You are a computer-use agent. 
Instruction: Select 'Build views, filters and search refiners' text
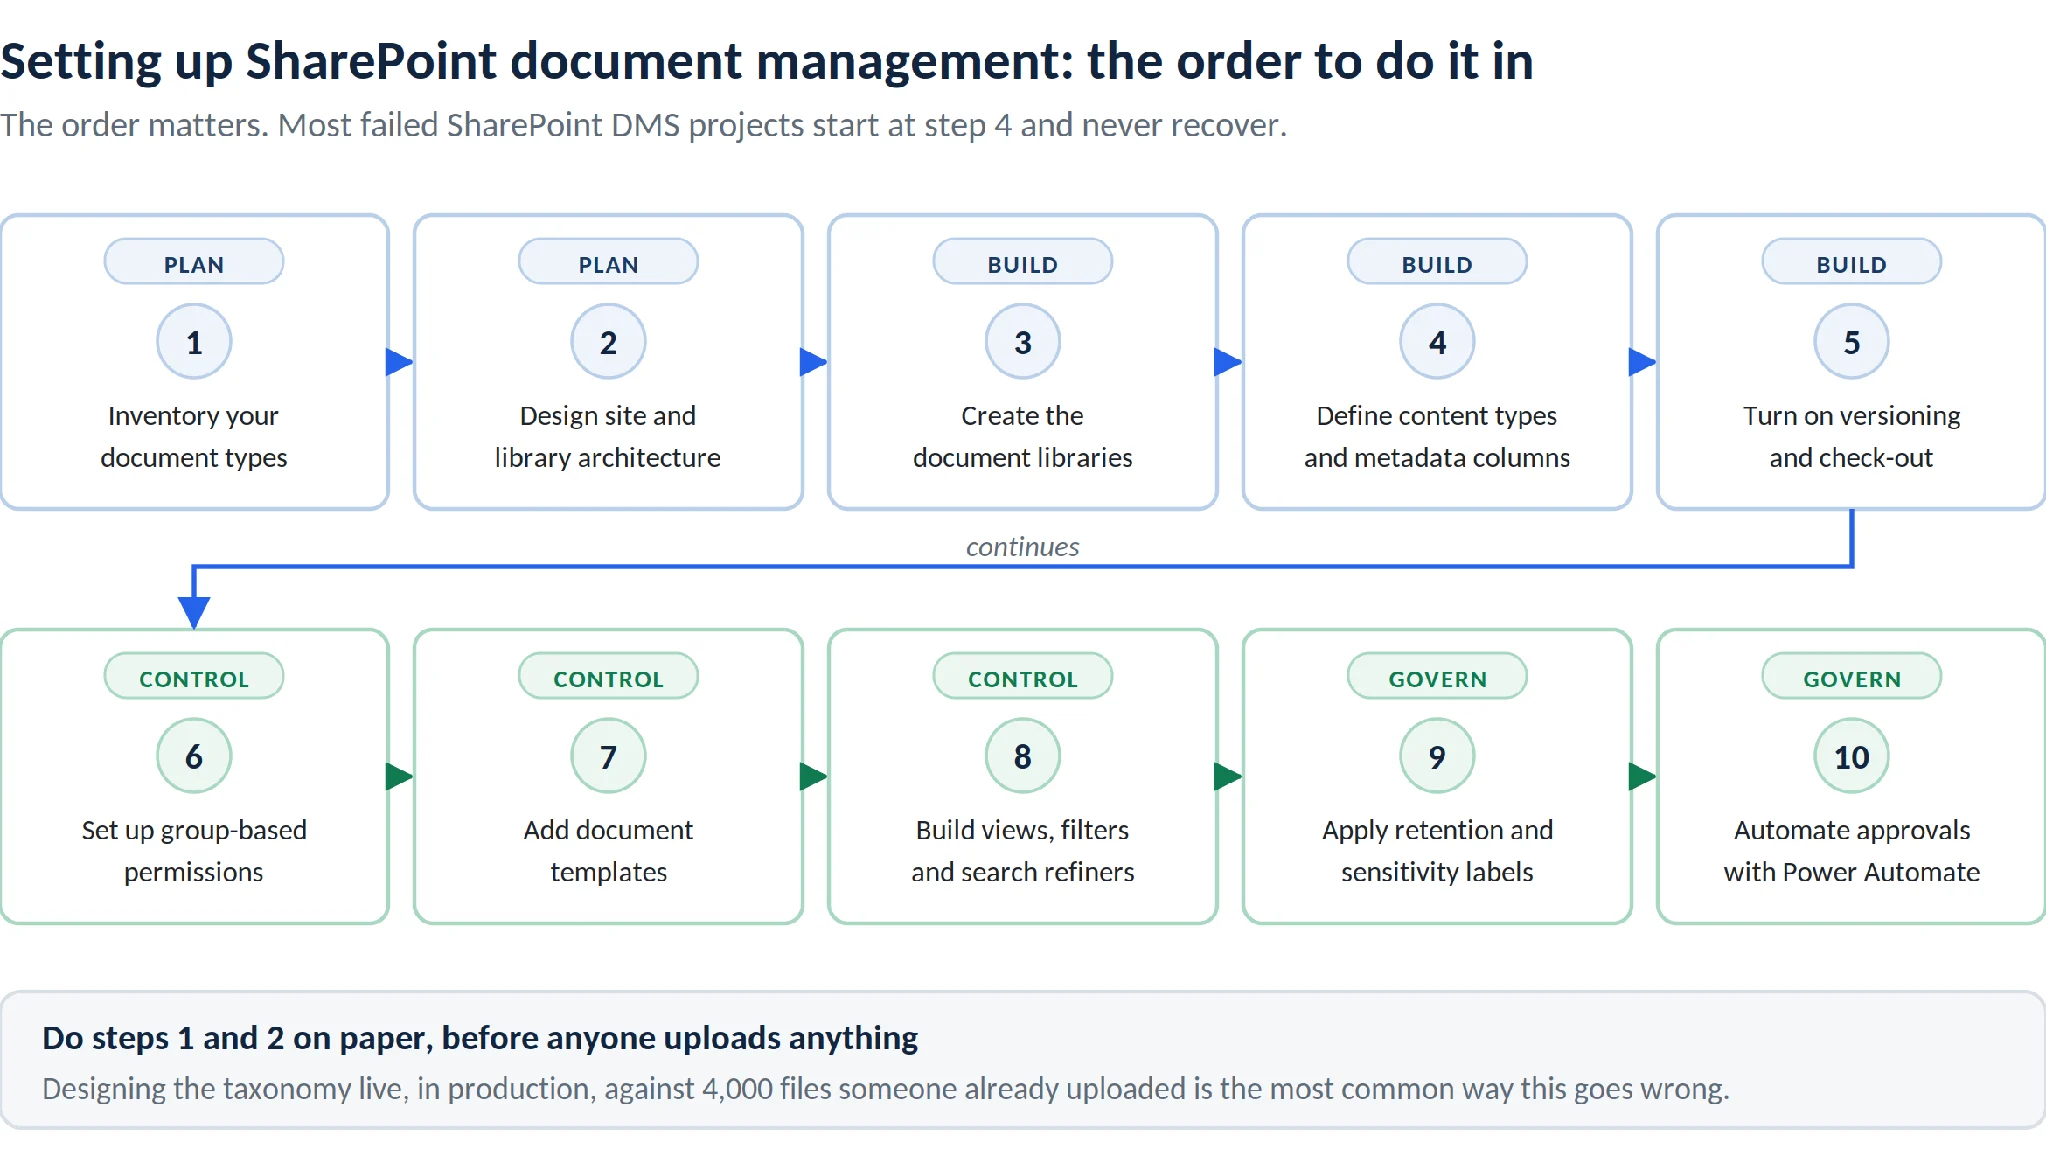tap(1023, 851)
